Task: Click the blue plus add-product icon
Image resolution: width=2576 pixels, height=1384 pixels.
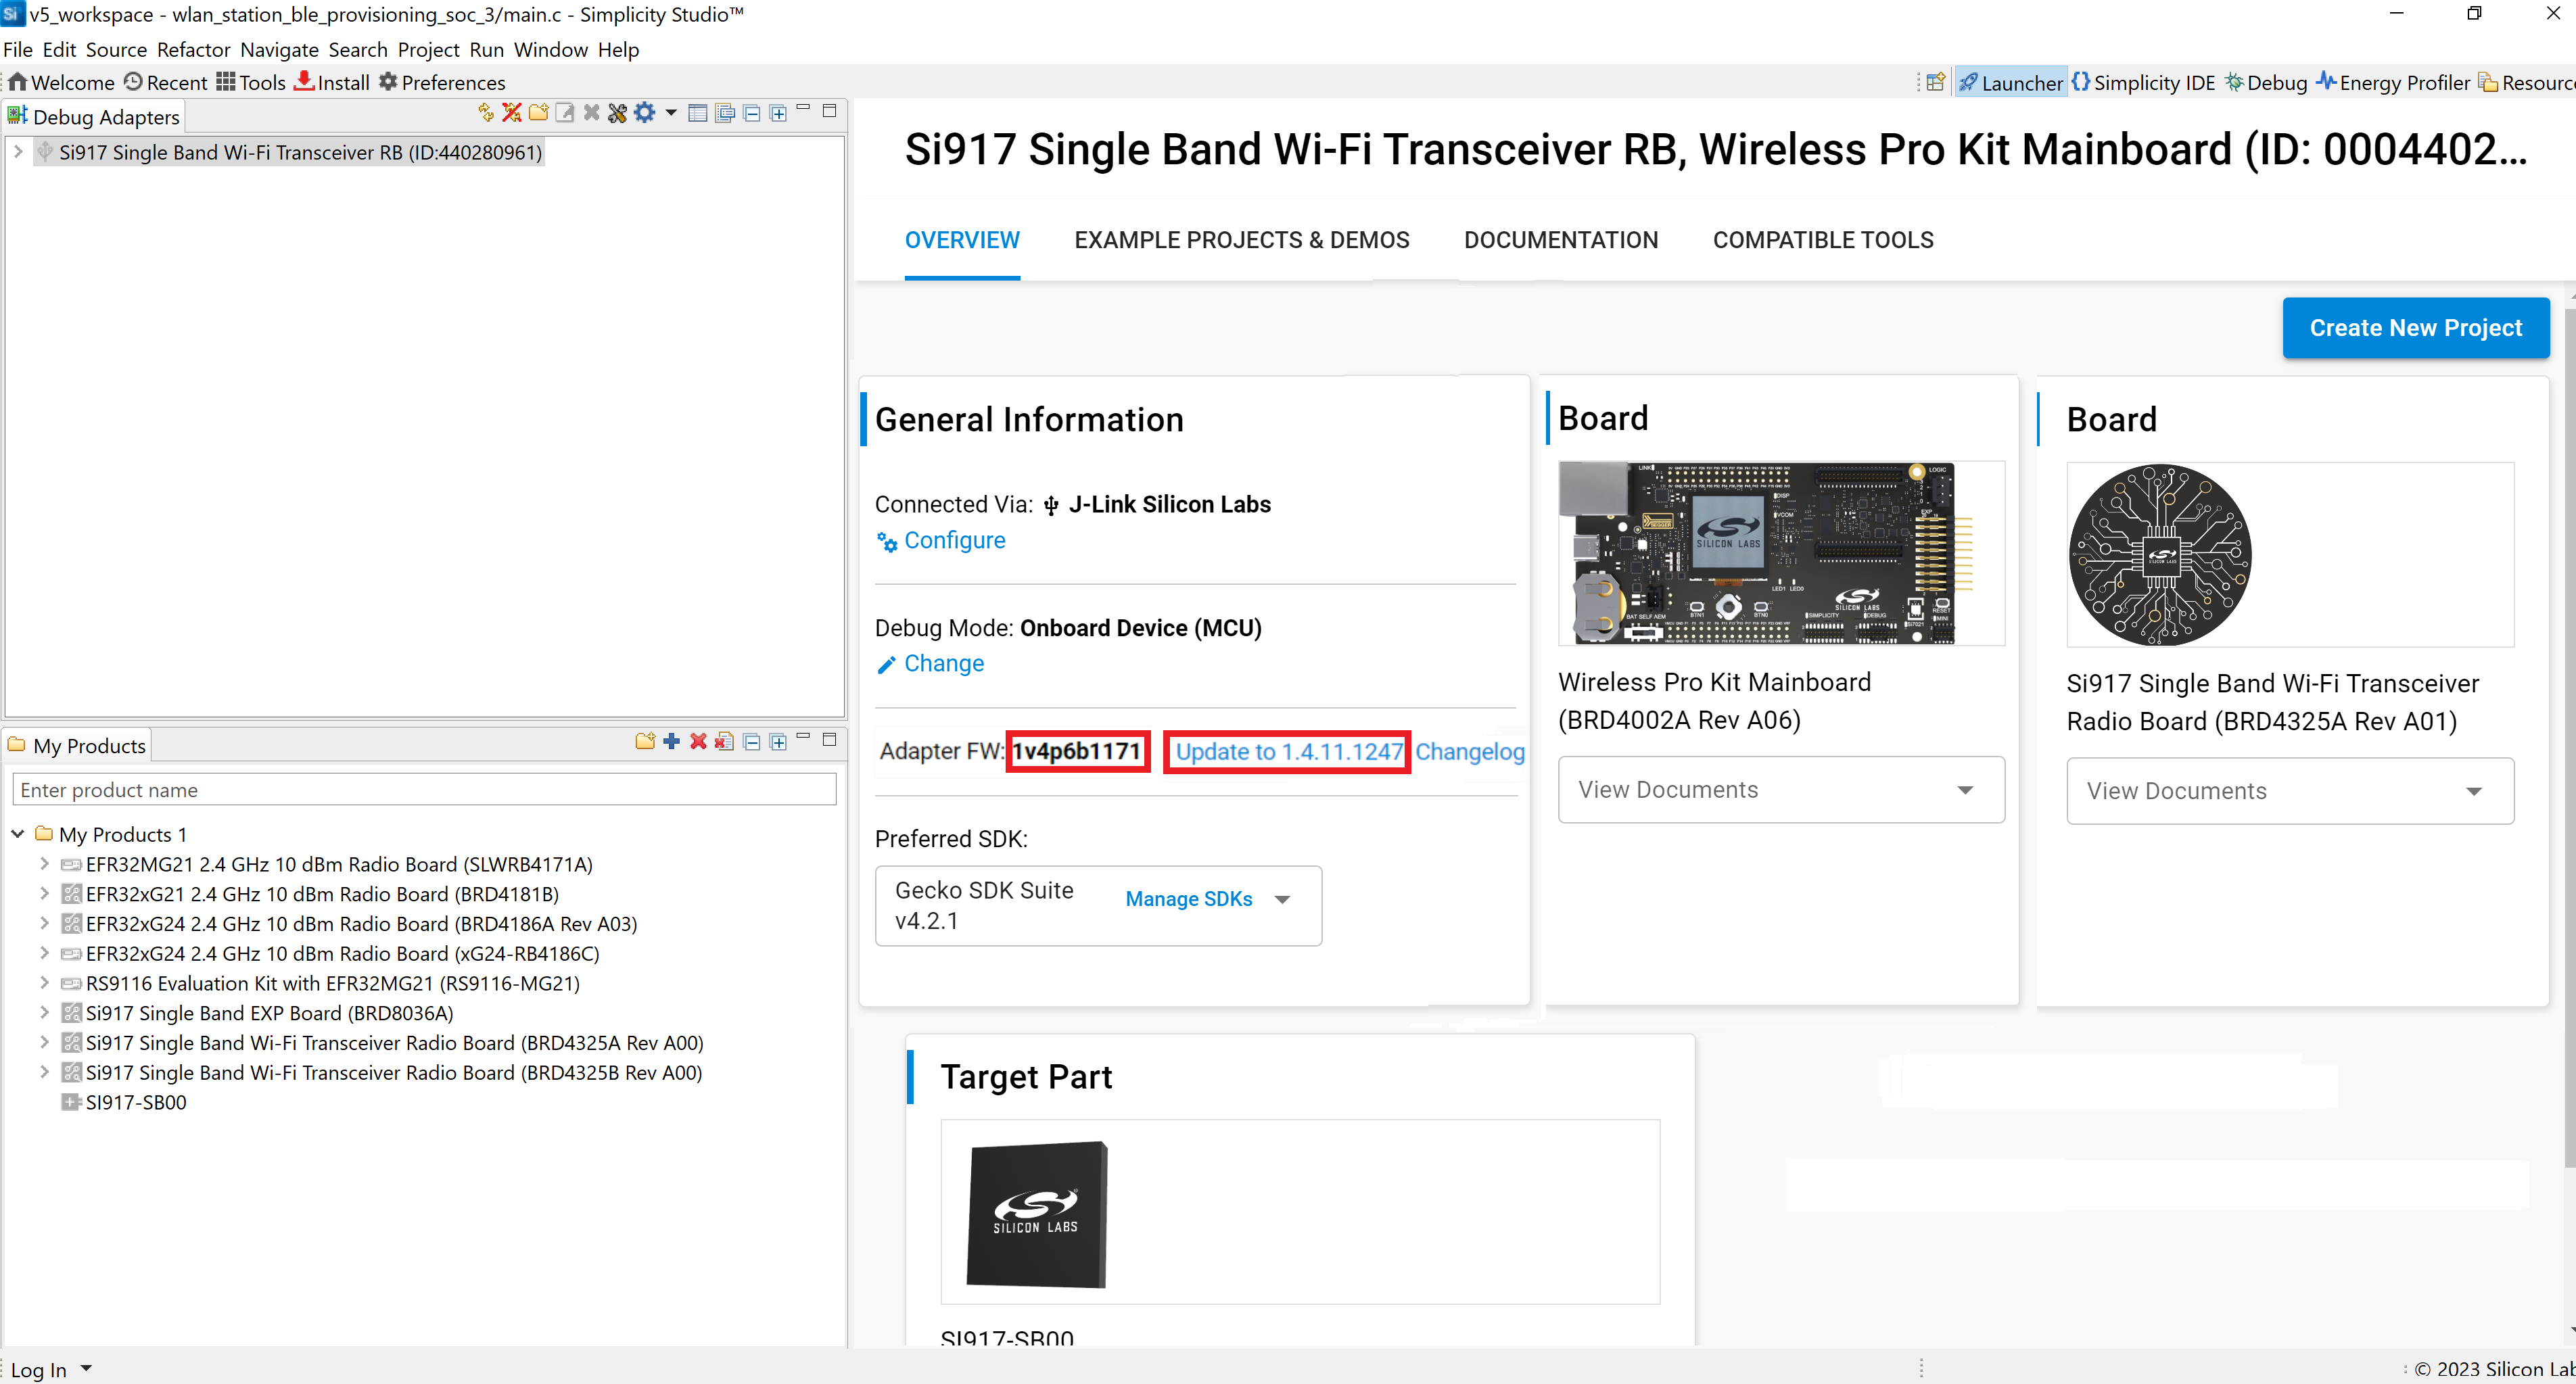Action: tap(672, 741)
